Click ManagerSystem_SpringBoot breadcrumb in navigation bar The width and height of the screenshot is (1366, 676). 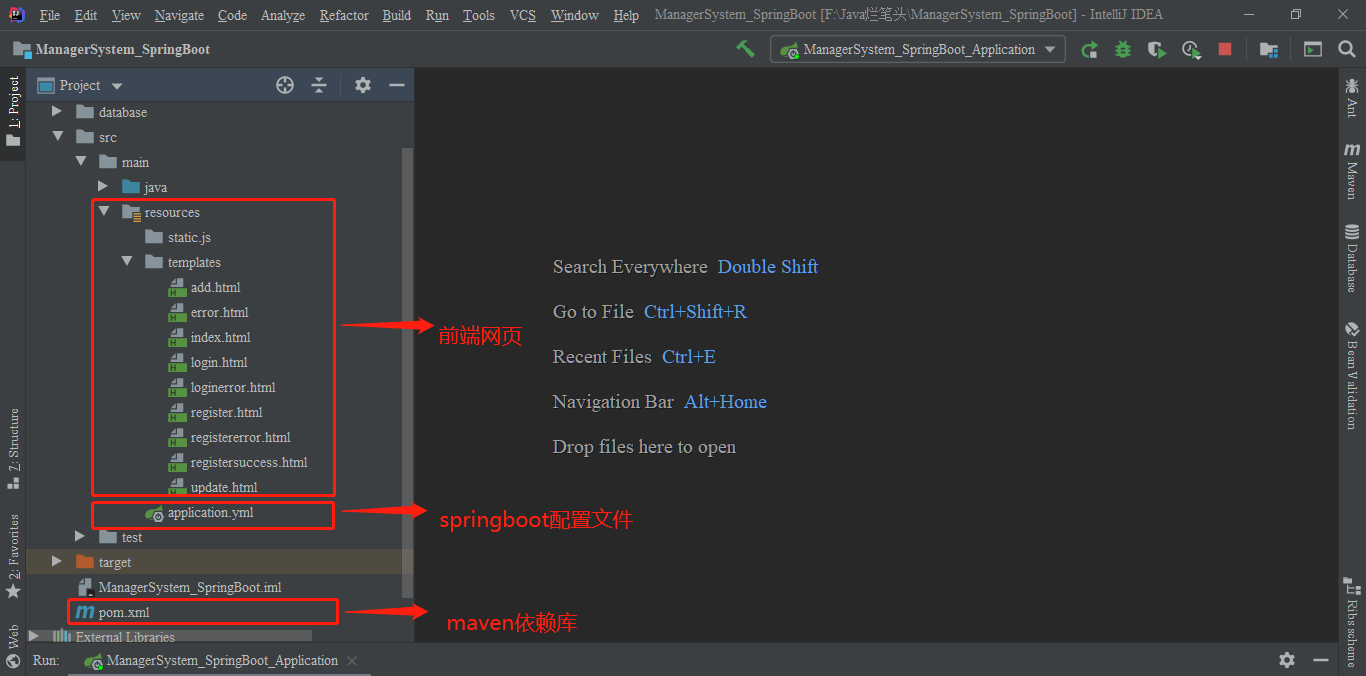coord(112,49)
